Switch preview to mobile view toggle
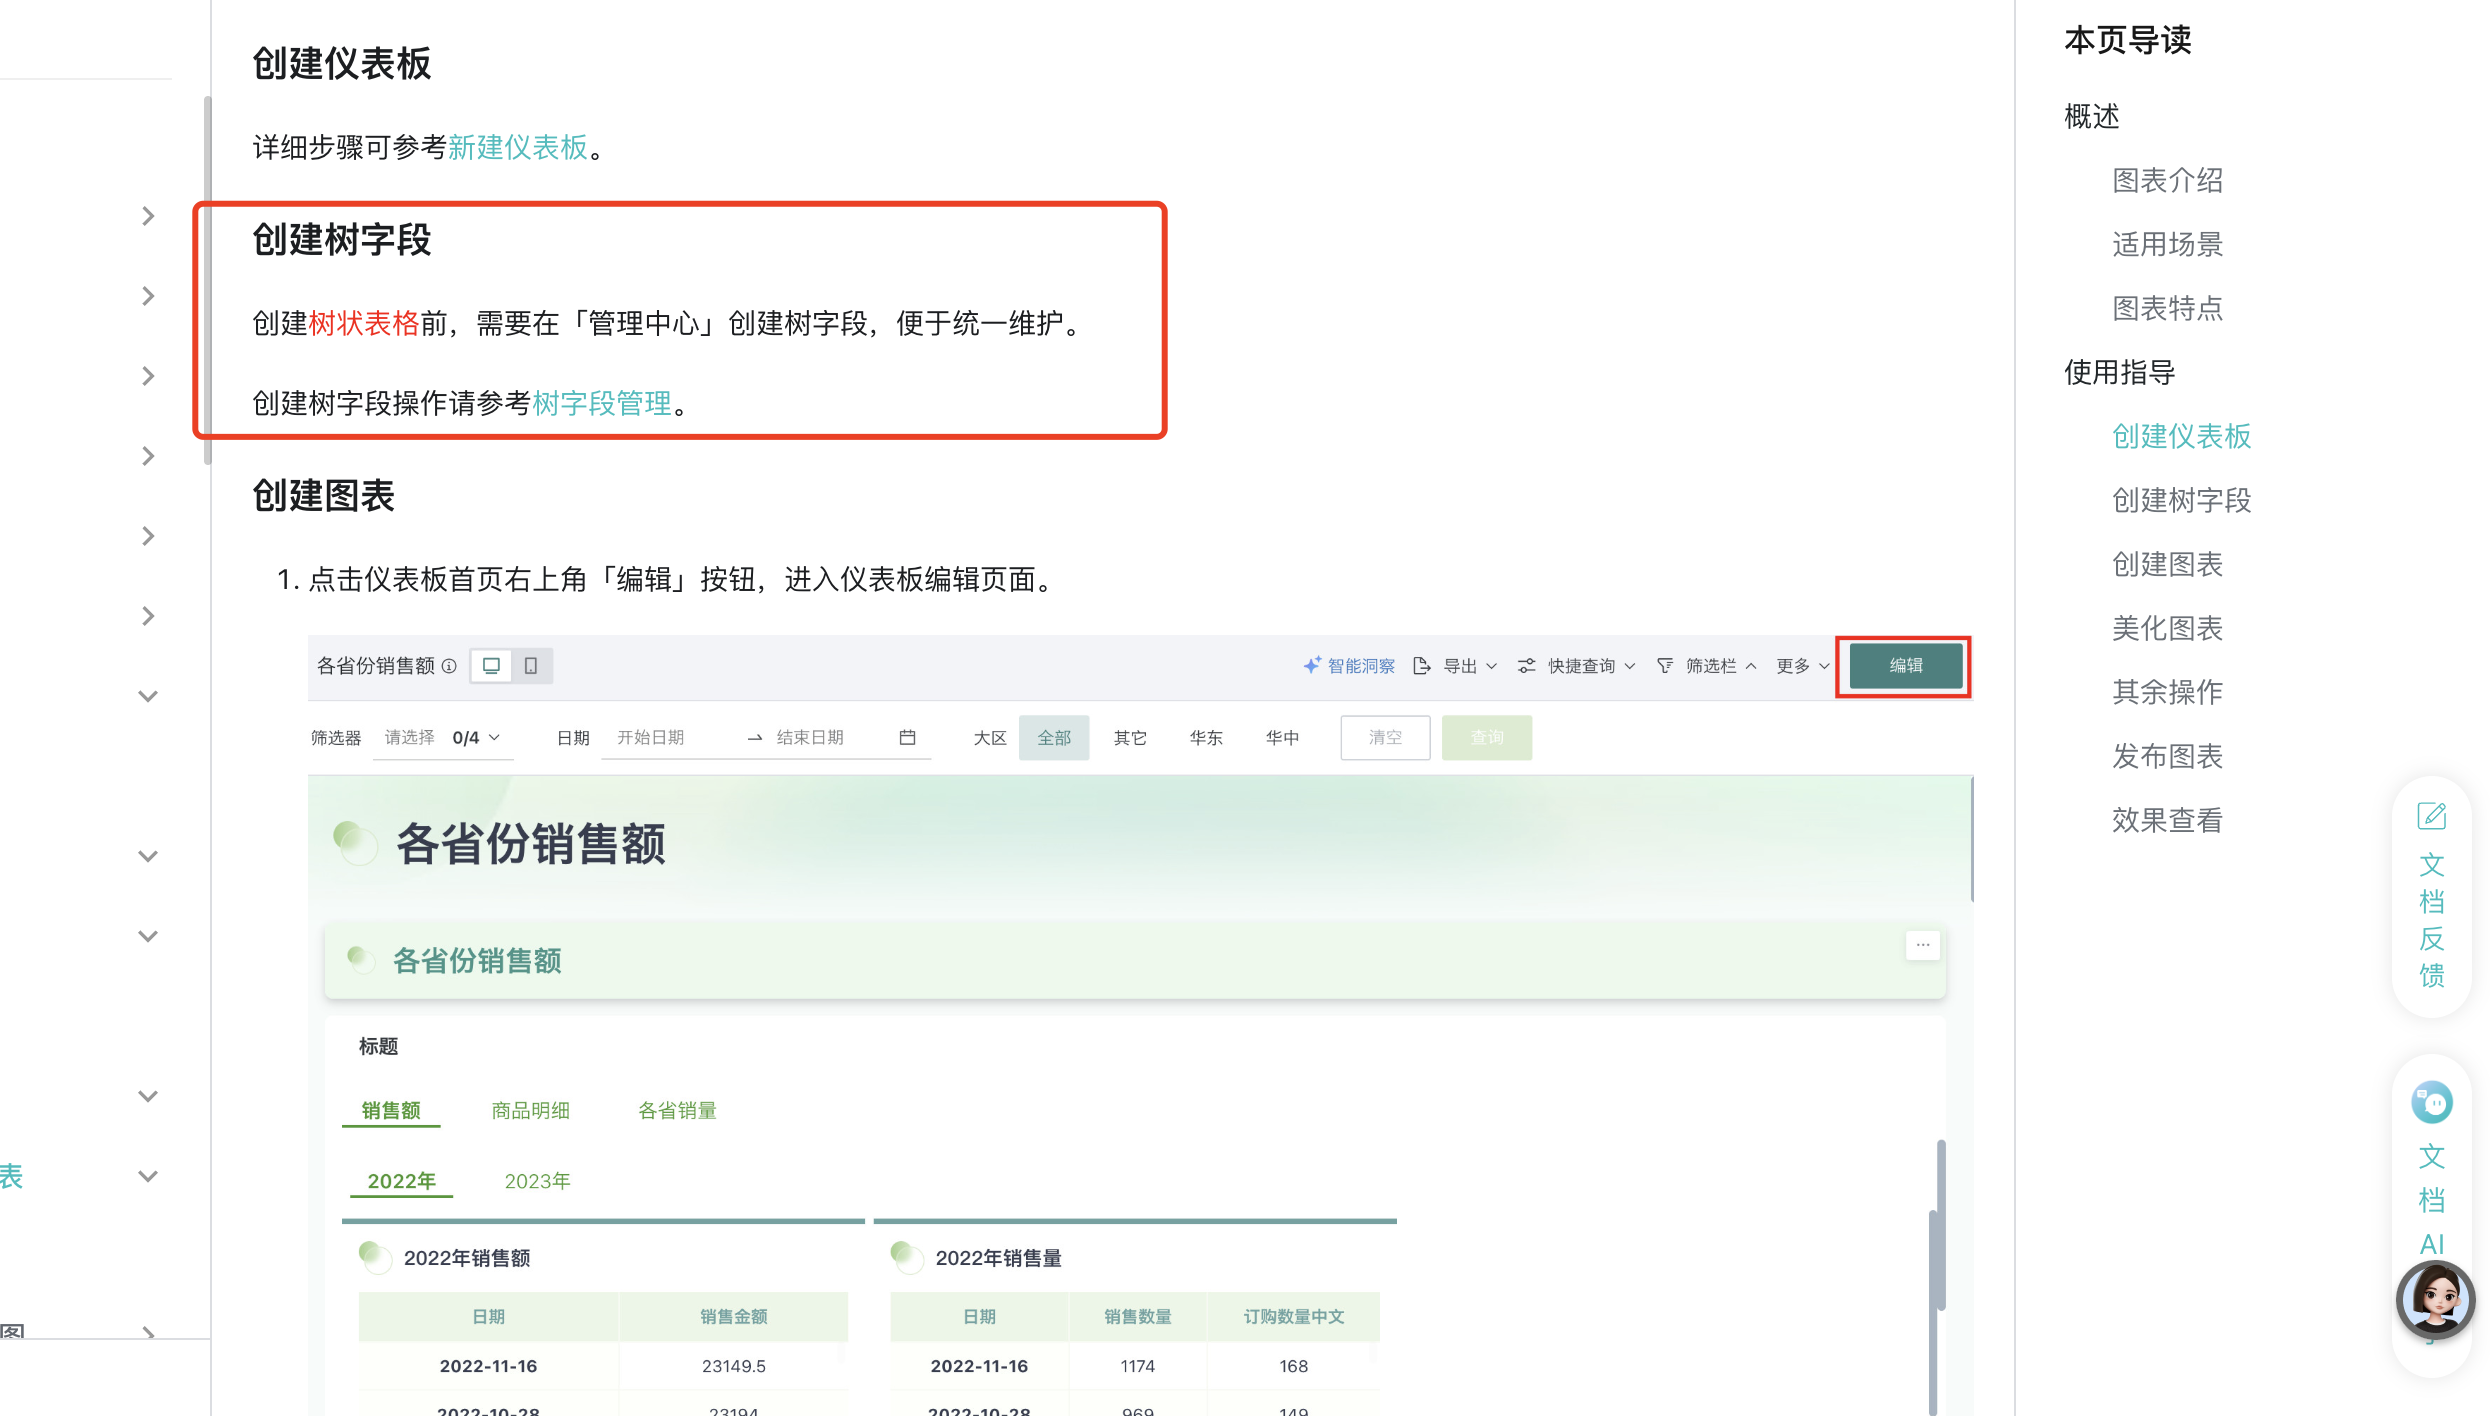2490x1416 pixels. tap(531, 665)
